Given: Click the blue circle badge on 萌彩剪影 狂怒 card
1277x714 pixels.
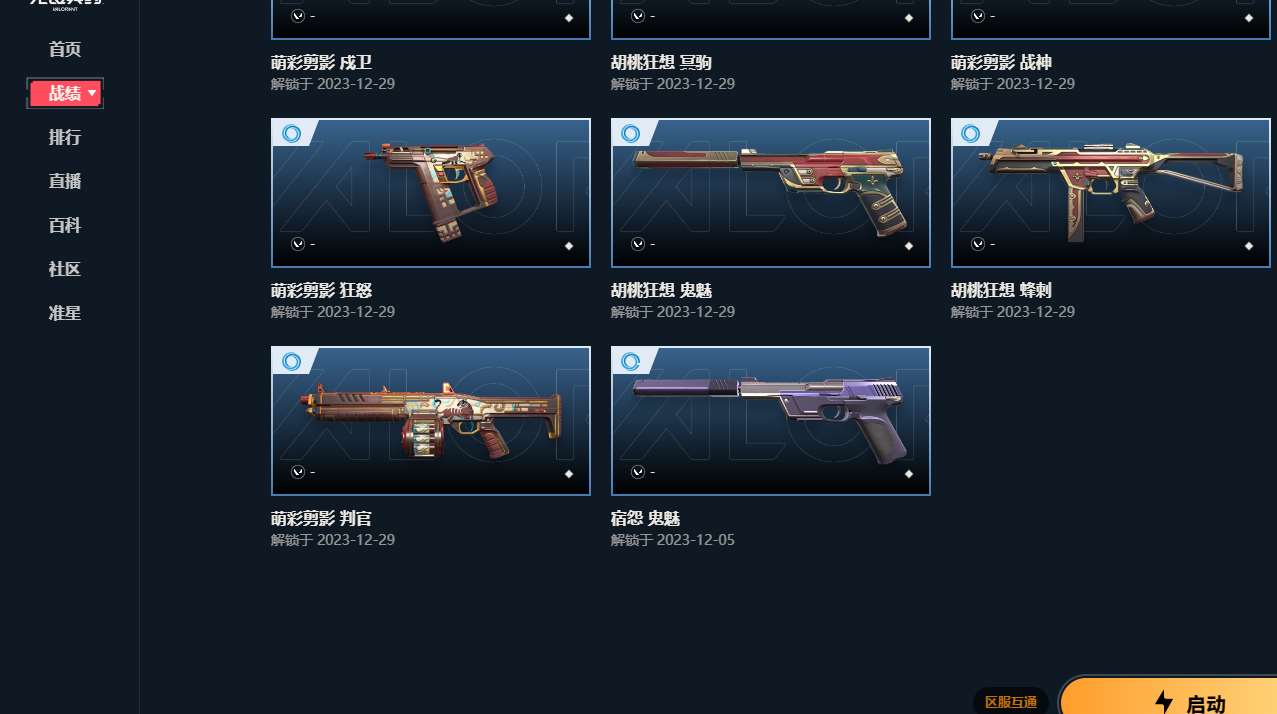Looking at the screenshot, I should pyautogui.click(x=291, y=133).
